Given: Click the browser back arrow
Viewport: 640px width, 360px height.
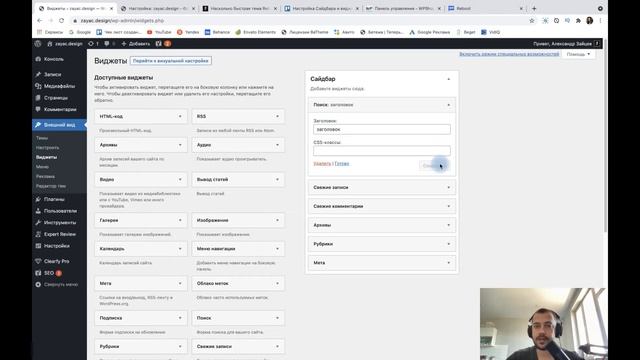Looking at the screenshot, I should pos(40,20).
